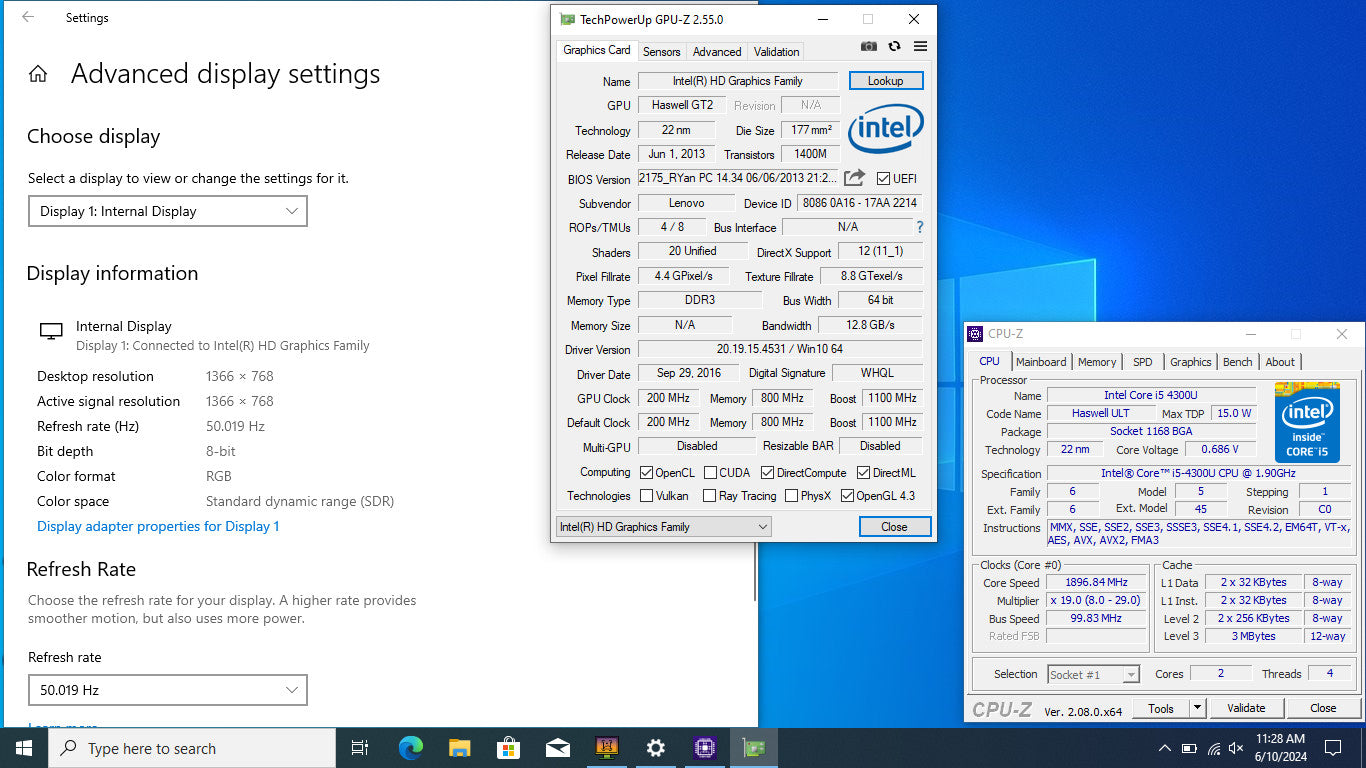Switch to the Sensors tab in GPU-Z
The height and width of the screenshot is (768, 1366).
point(661,52)
